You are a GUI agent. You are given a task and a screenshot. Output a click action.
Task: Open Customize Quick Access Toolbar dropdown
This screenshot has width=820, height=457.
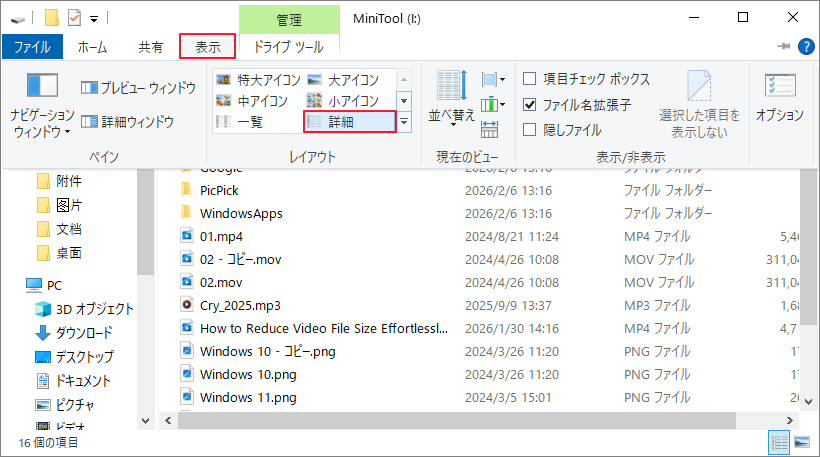(94, 19)
